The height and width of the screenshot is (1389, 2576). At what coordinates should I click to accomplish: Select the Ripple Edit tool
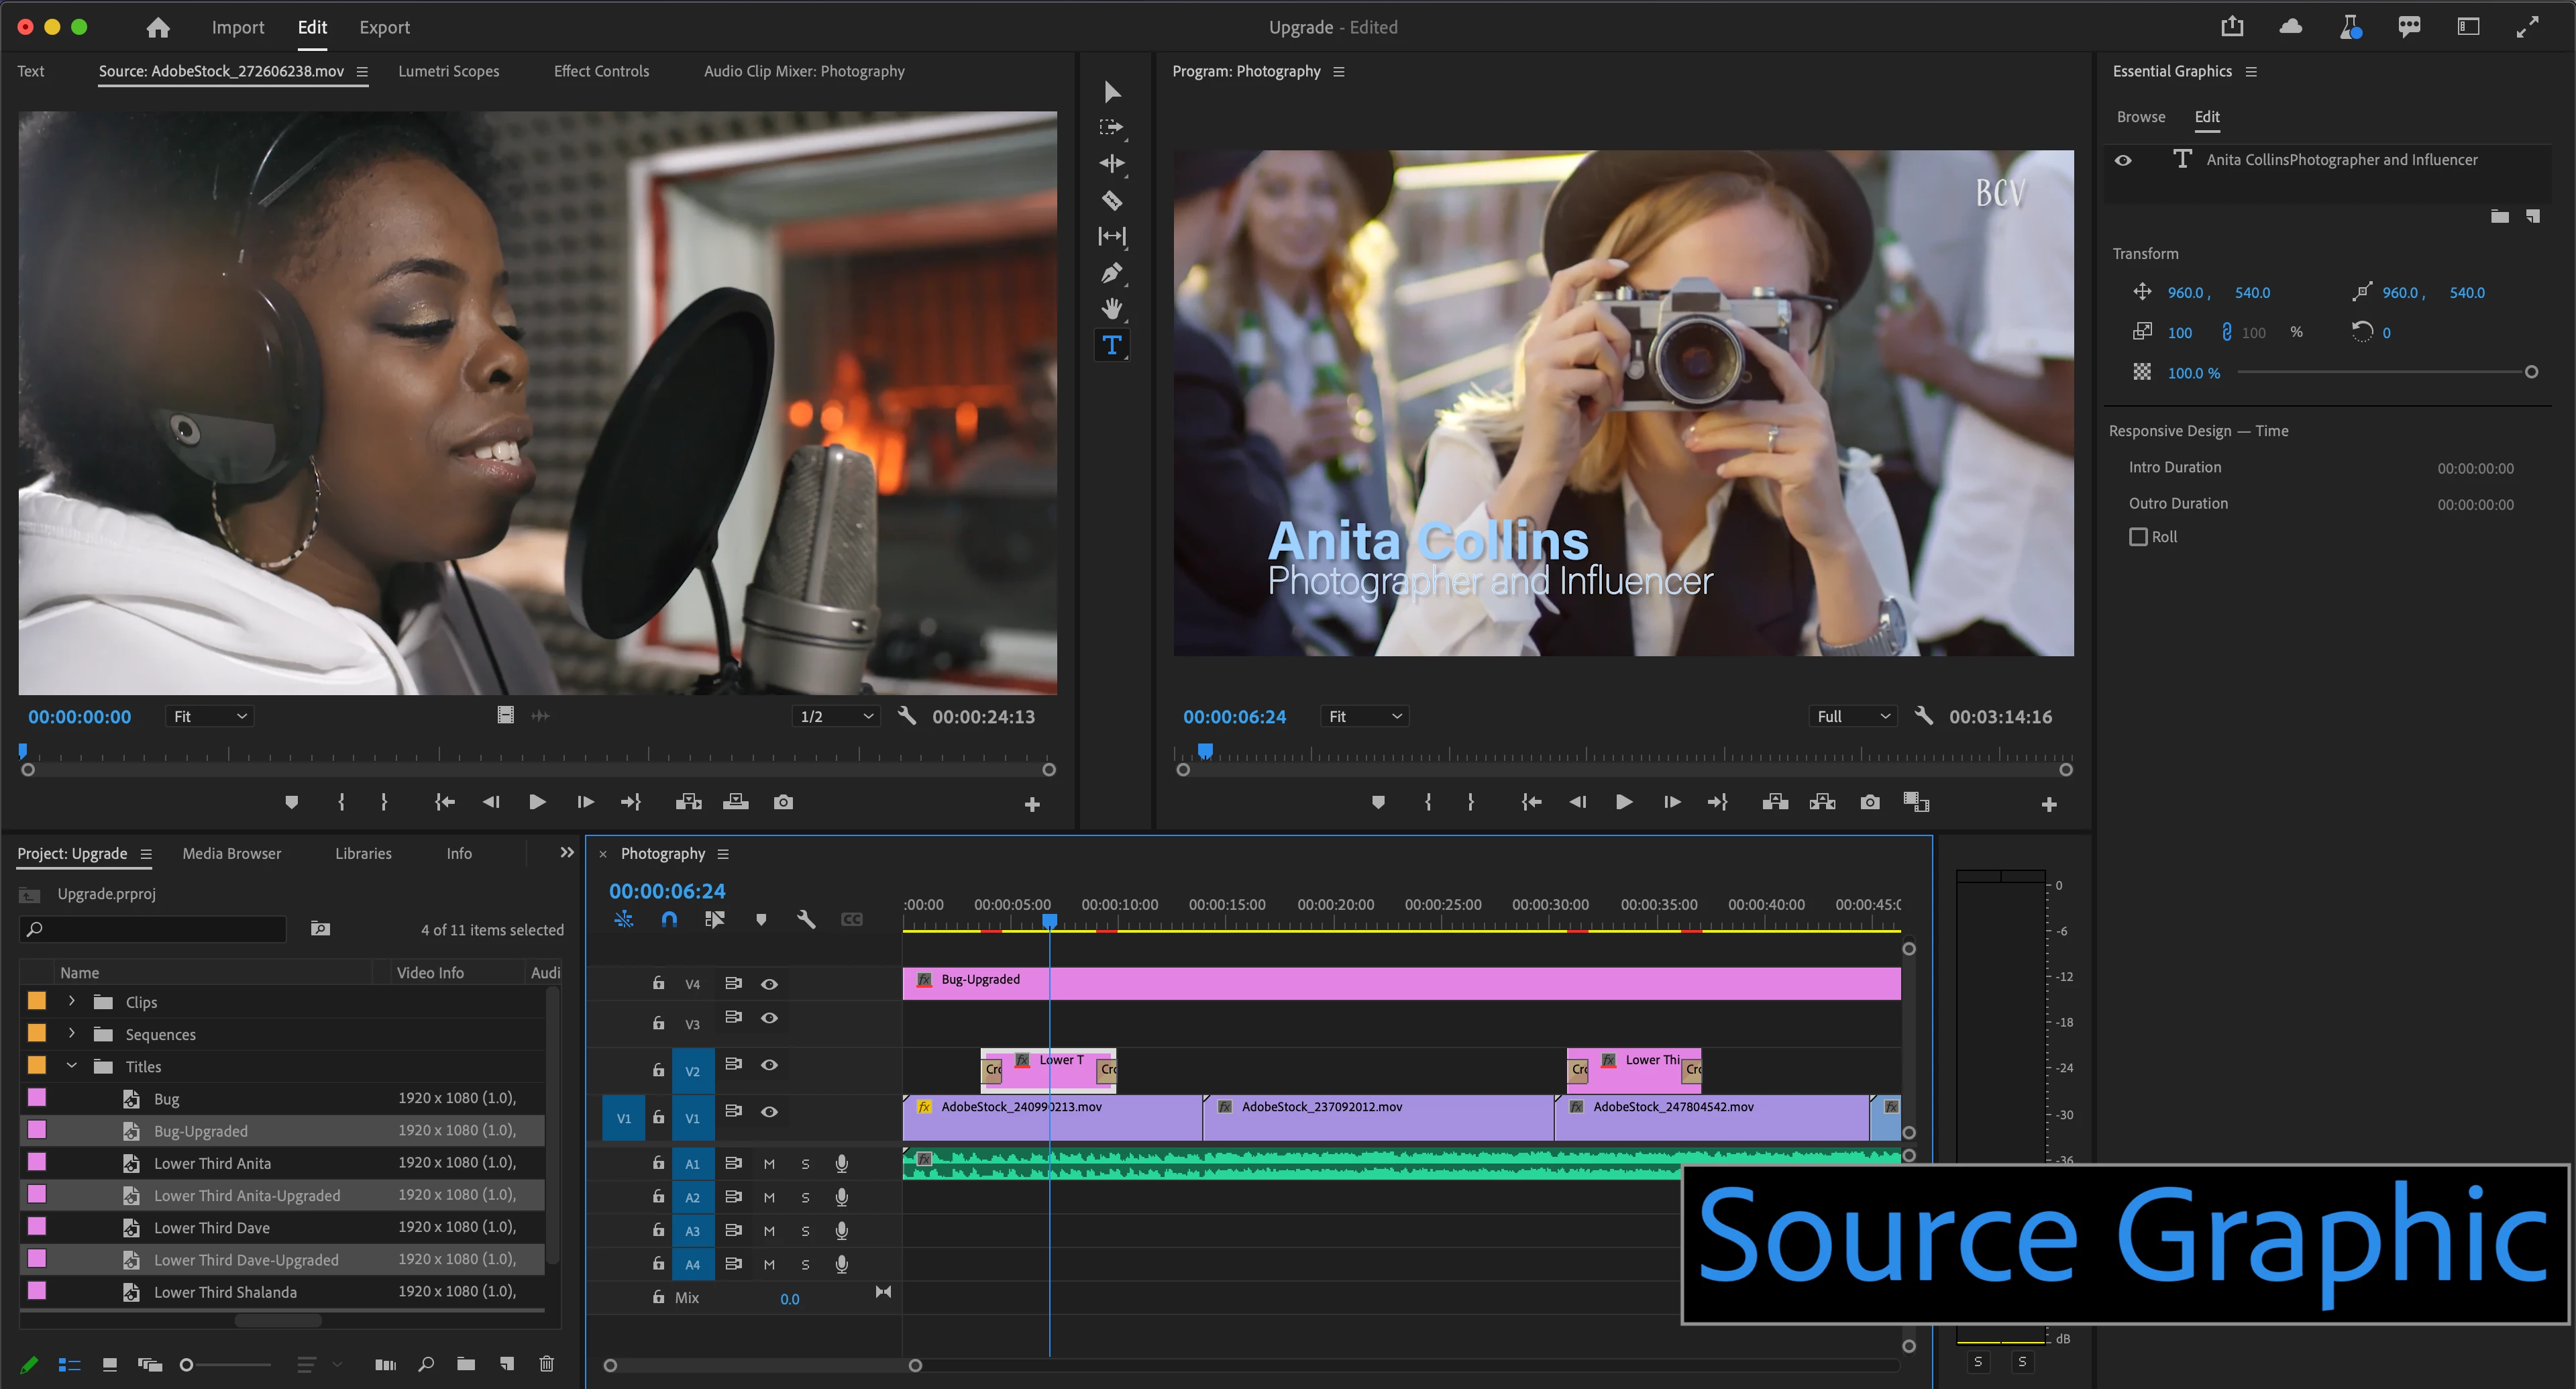pyautogui.click(x=1111, y=163)
